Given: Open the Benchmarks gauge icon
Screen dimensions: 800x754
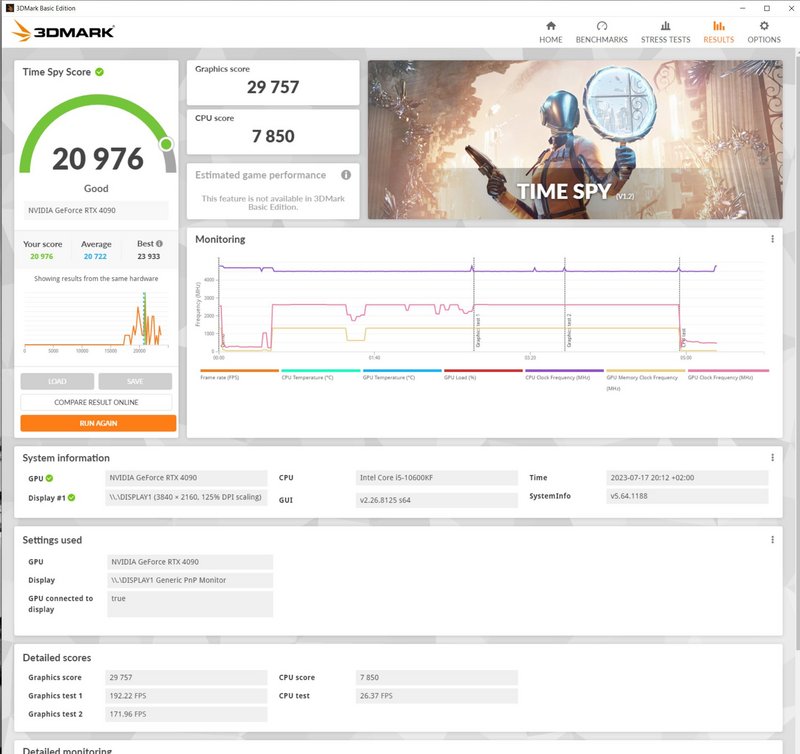Looking at the screenshot, I should click(x=602, y=26).
